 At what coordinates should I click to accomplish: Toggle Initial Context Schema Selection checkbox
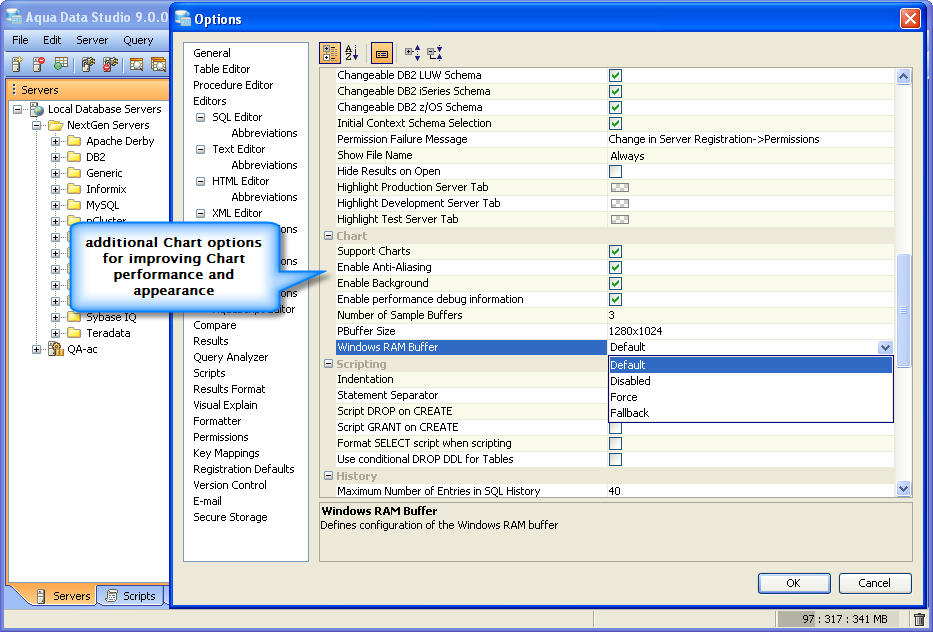pyautogui.click(x=615, y=124)
